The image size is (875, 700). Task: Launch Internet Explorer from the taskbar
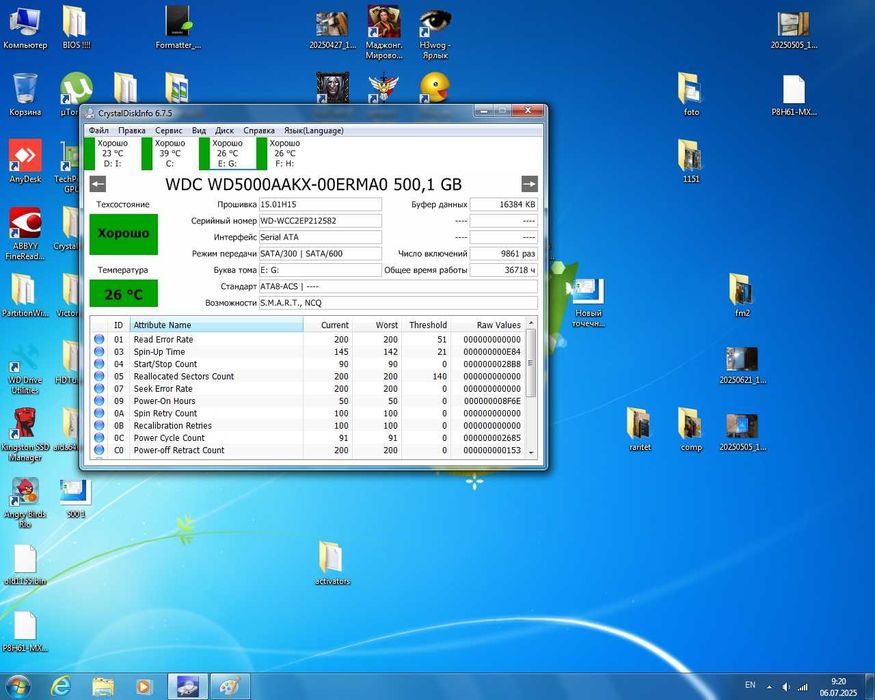(60, 686)
